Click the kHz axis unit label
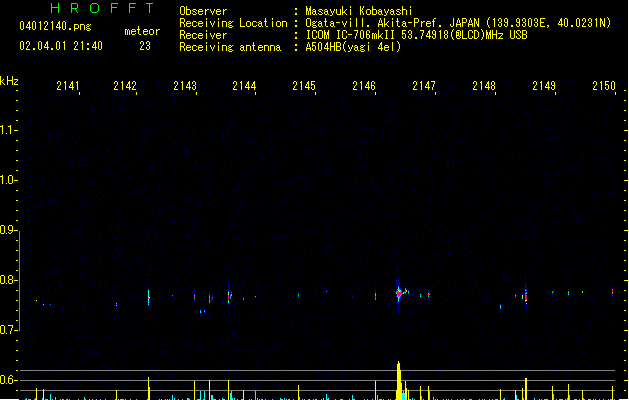Image resolution: width=629 pixels, height=400 pixels. (x=9, y=81)
